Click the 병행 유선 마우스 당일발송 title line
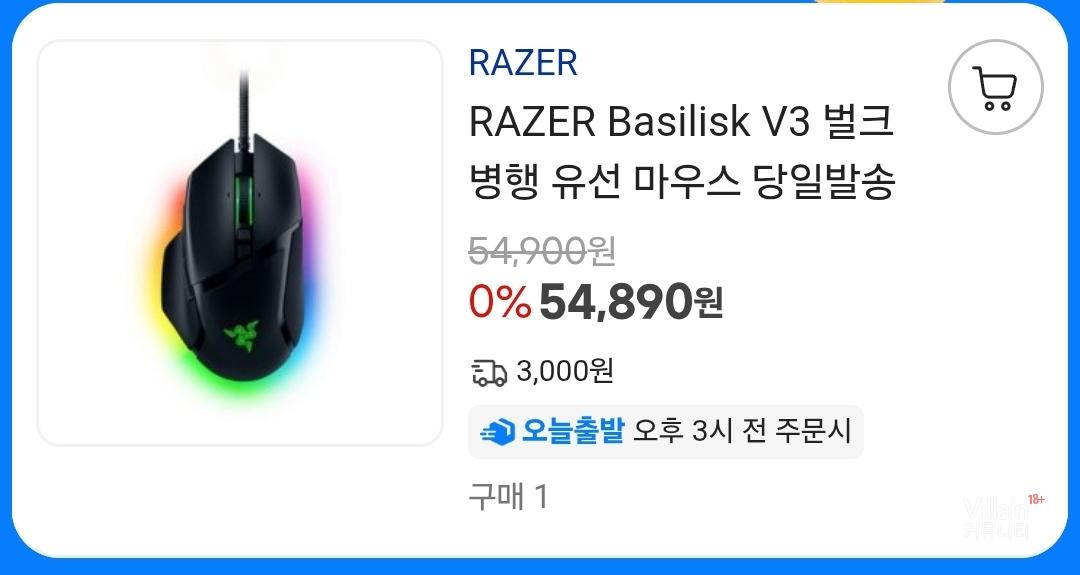 (682, 182)
